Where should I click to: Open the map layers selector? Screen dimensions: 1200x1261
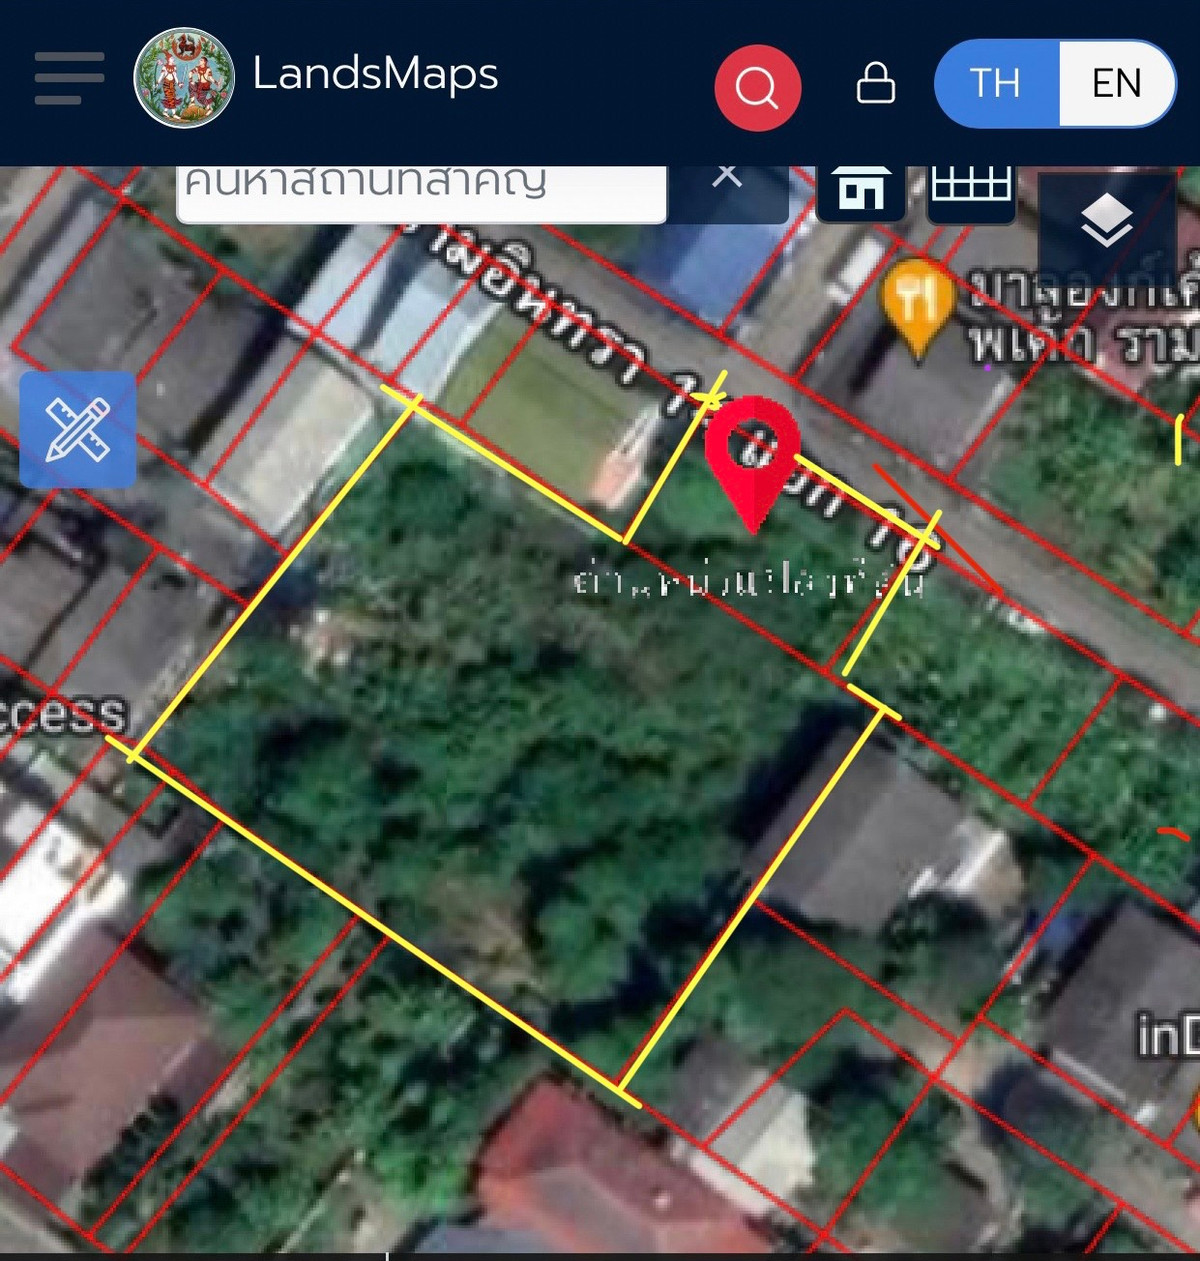[1106, 221]
